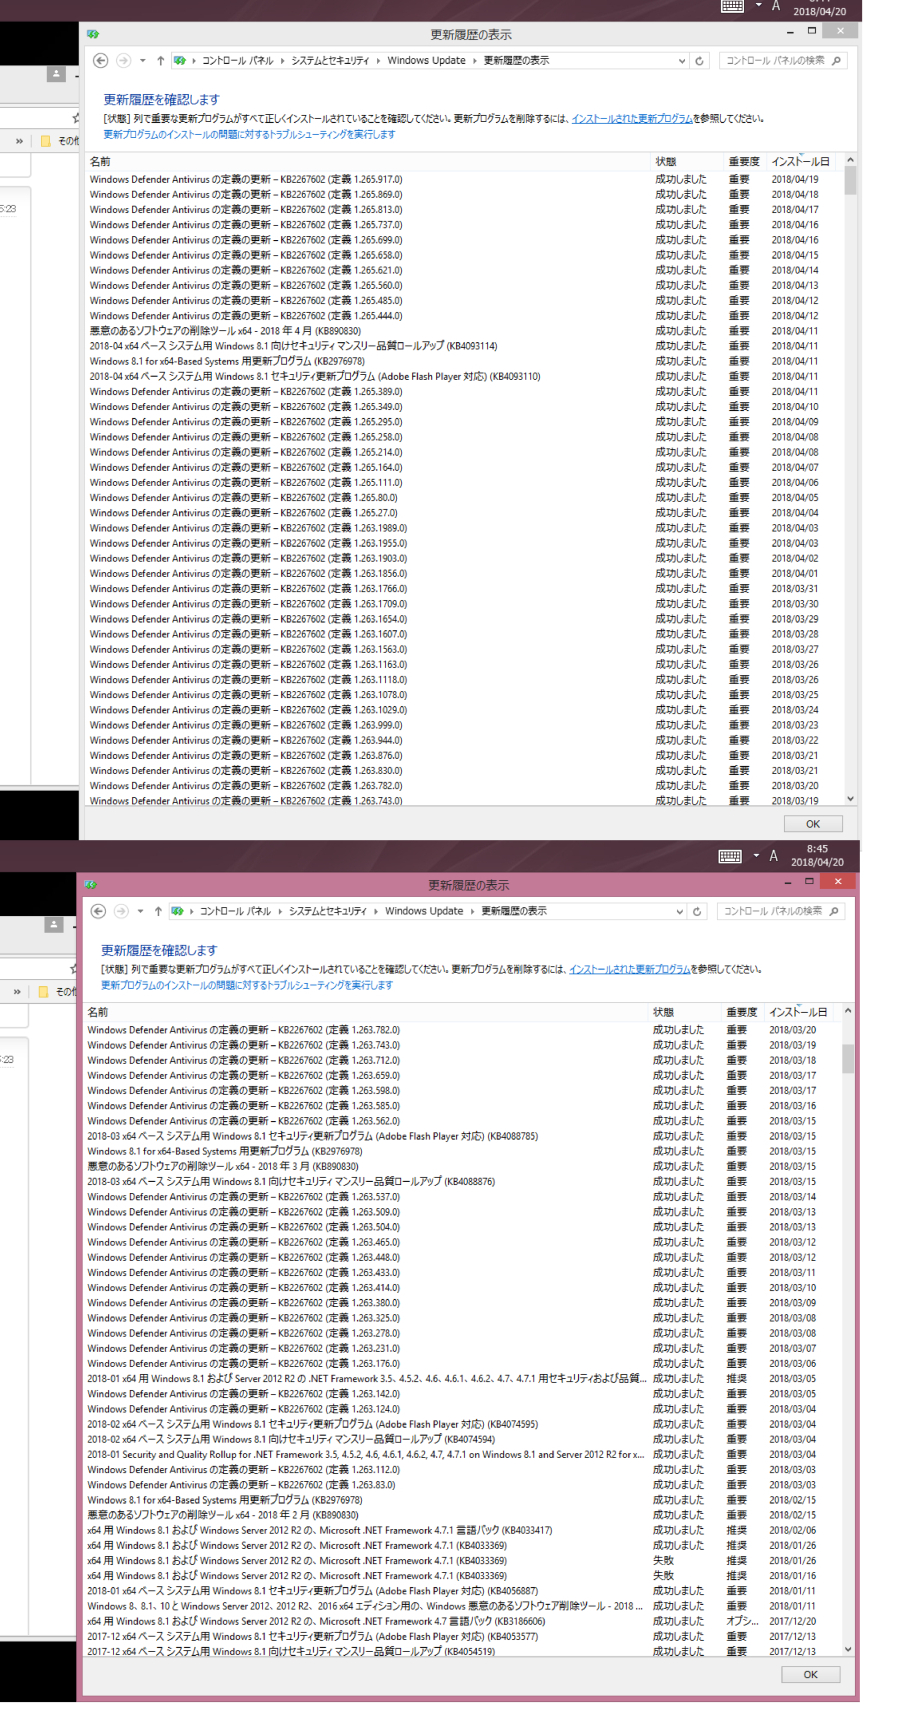Select the Defender update row 定義 1.263.1989.0
902x1716 pixels.
(465, 528)
